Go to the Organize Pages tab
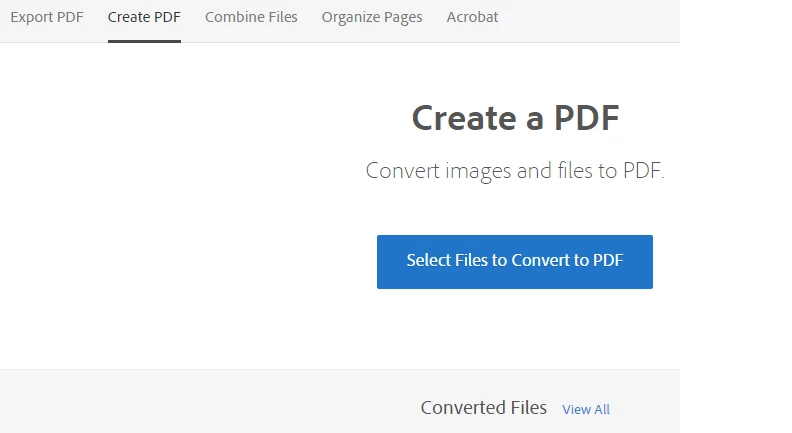The image size is (792, 433). (x=372, y=17)
